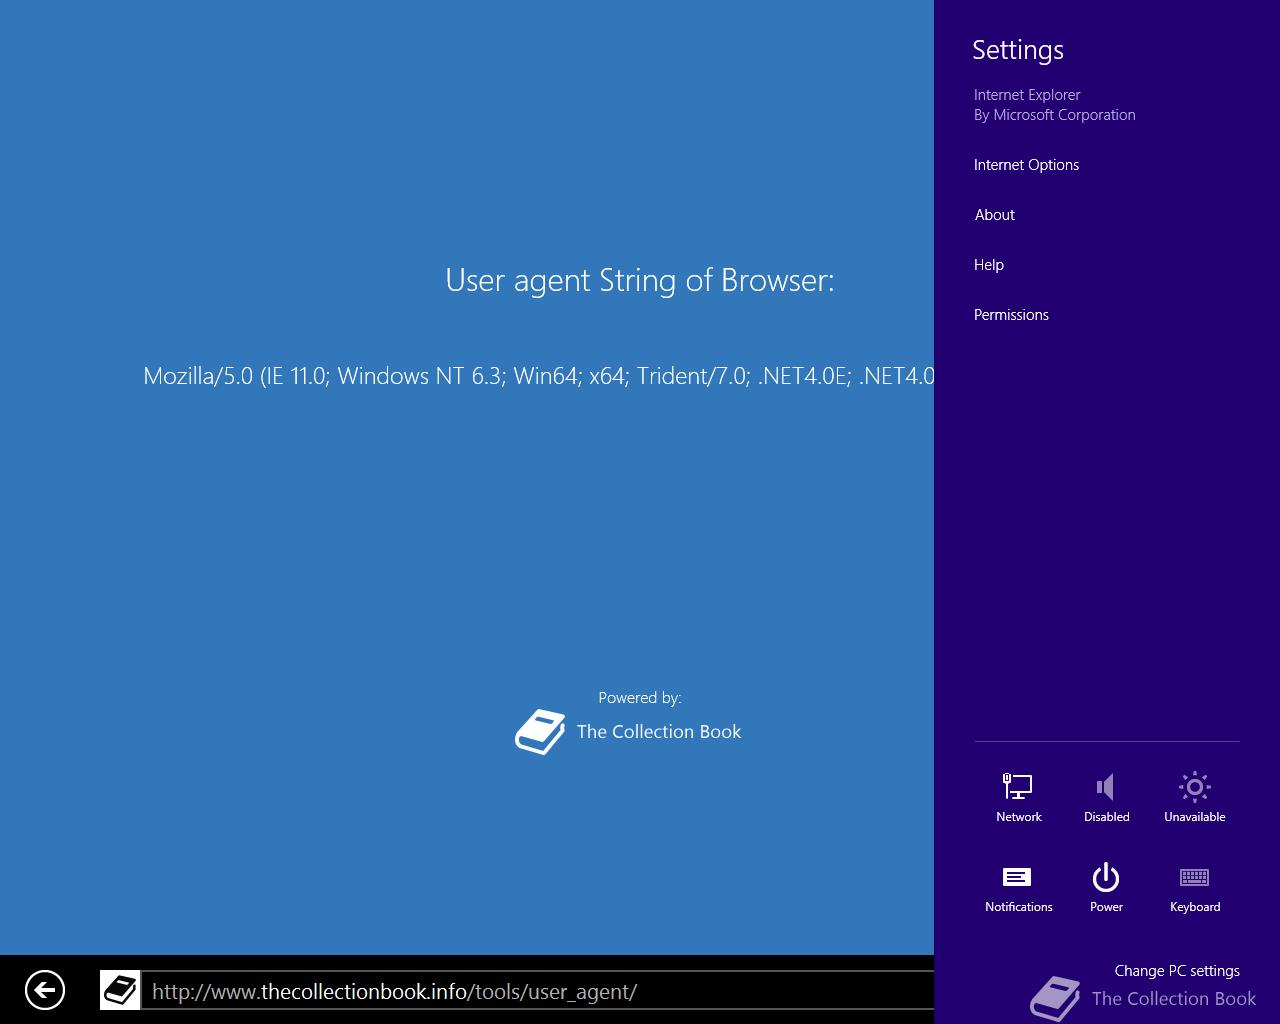Open Internet Options in Settings
This screenshot has height=1024, width=1280.
pyautogui.click(x=1026, y=165)
